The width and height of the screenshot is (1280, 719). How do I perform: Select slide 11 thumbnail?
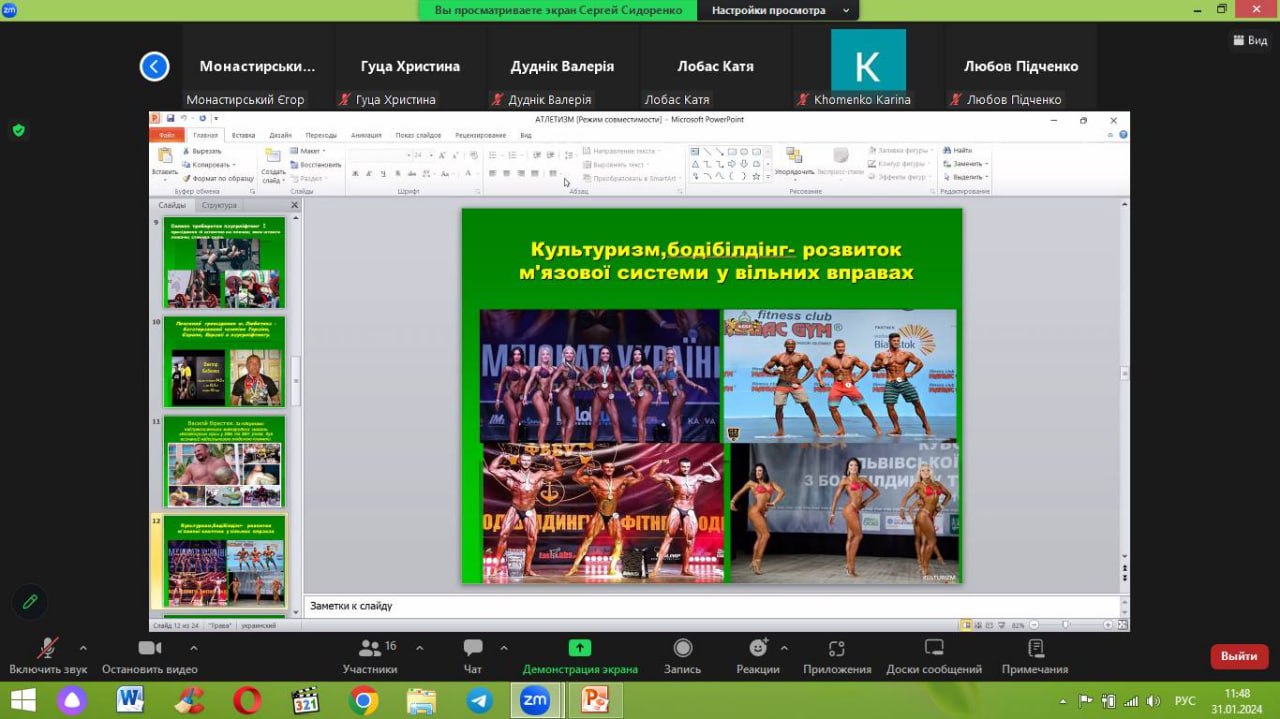[x=224, y=461]
